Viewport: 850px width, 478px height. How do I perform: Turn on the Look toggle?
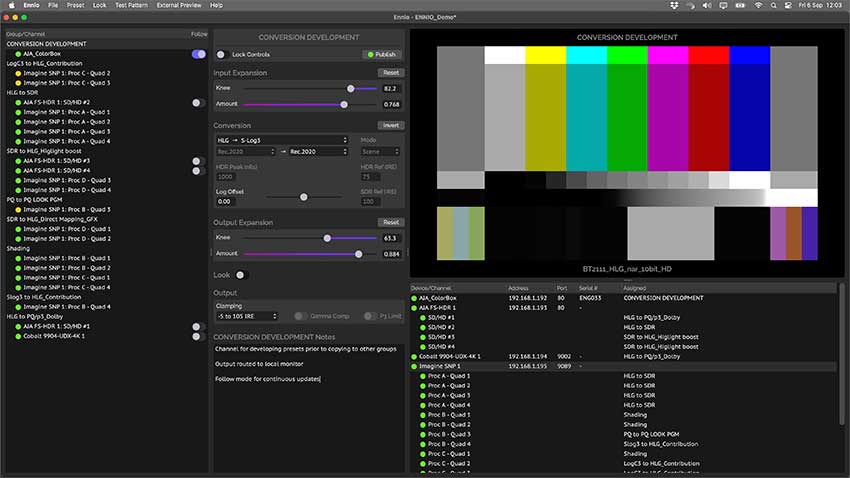[x=240, y=274]
